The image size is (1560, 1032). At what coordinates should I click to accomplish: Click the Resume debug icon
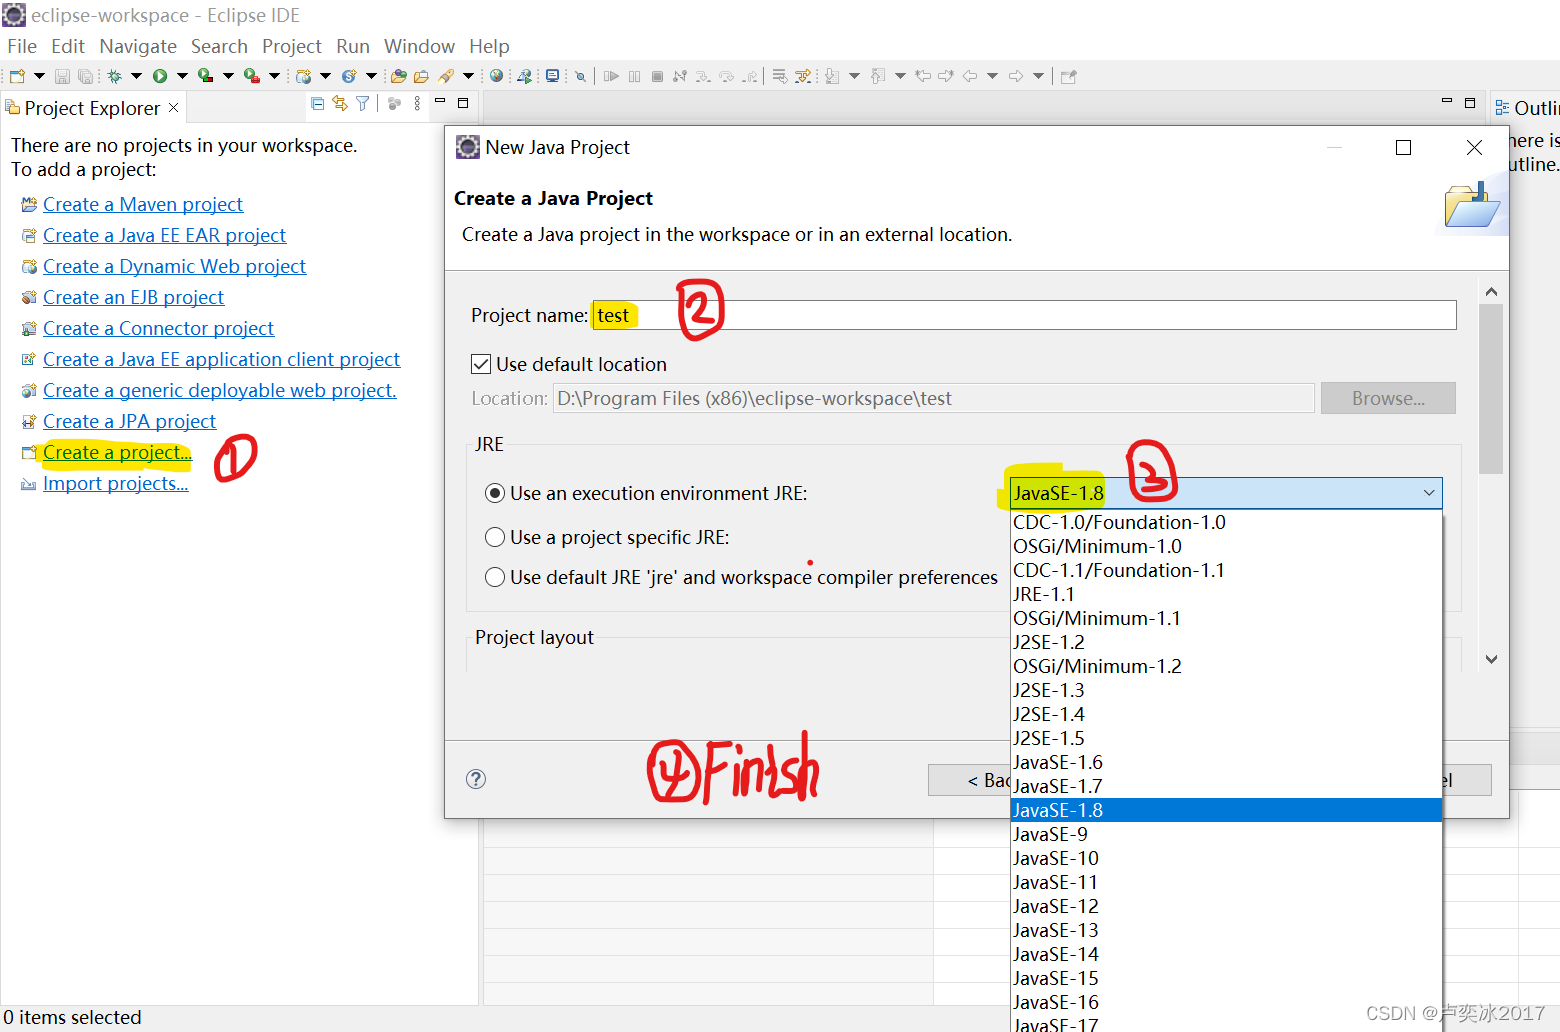point(611,76)
